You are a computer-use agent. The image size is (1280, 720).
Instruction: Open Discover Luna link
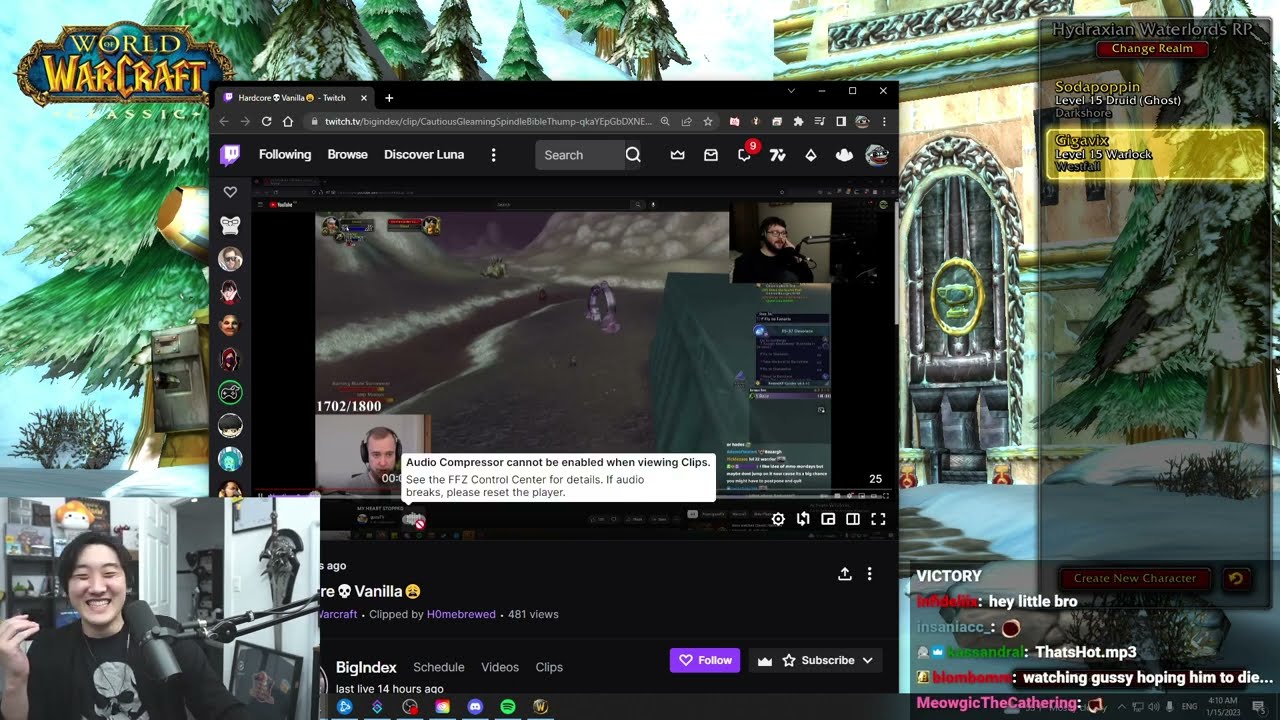click(x=424, y=155)
